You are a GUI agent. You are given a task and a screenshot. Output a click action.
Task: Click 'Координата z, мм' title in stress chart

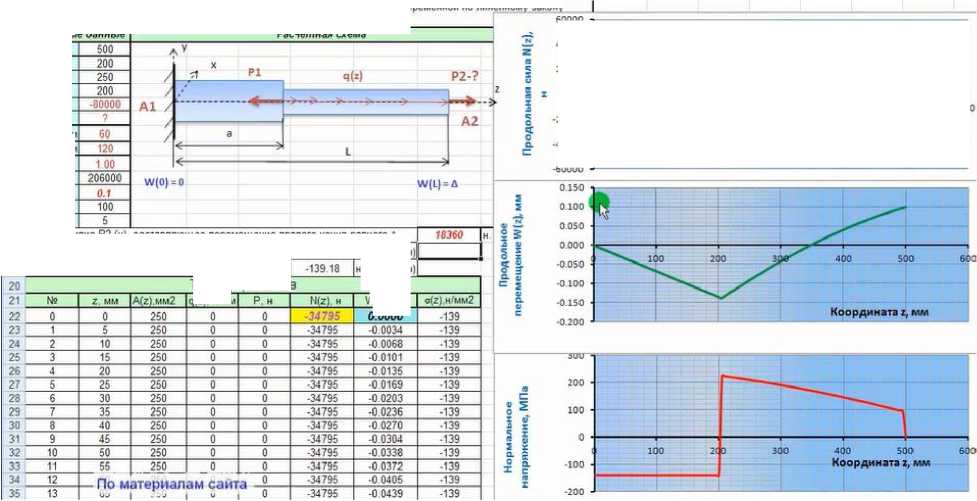point(880,462)
